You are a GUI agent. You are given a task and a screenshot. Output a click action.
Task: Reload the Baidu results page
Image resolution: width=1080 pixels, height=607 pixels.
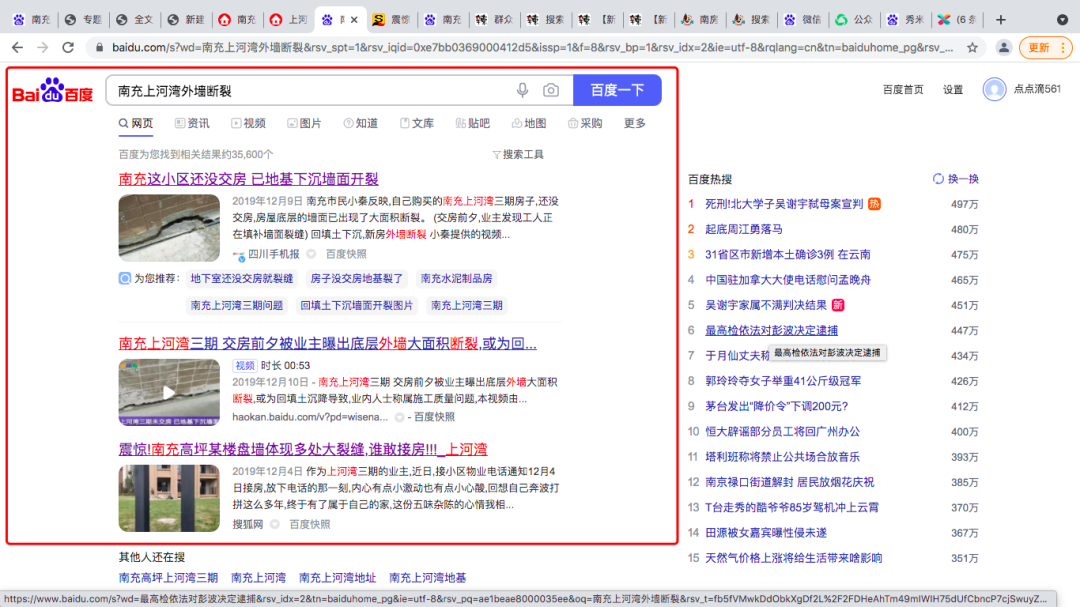click(68, 48)
